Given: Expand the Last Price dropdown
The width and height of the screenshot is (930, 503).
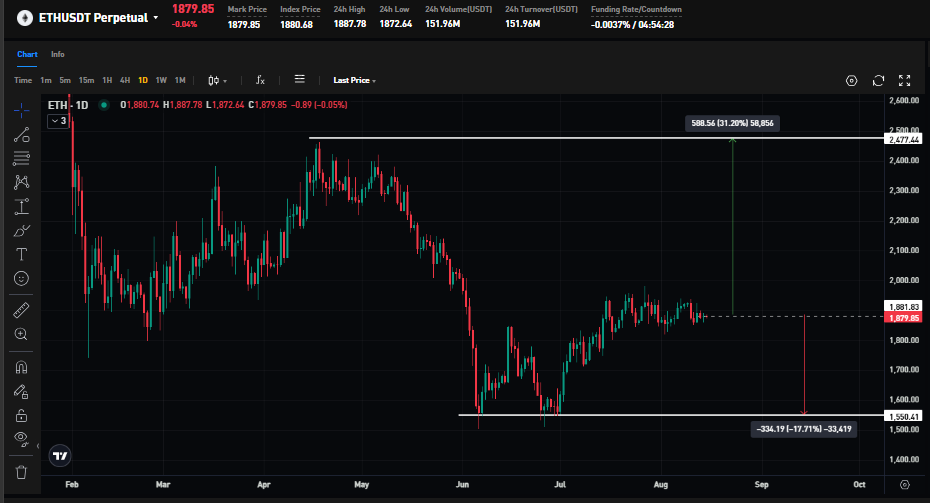Looking at the screenshot, I should point(354,80).
